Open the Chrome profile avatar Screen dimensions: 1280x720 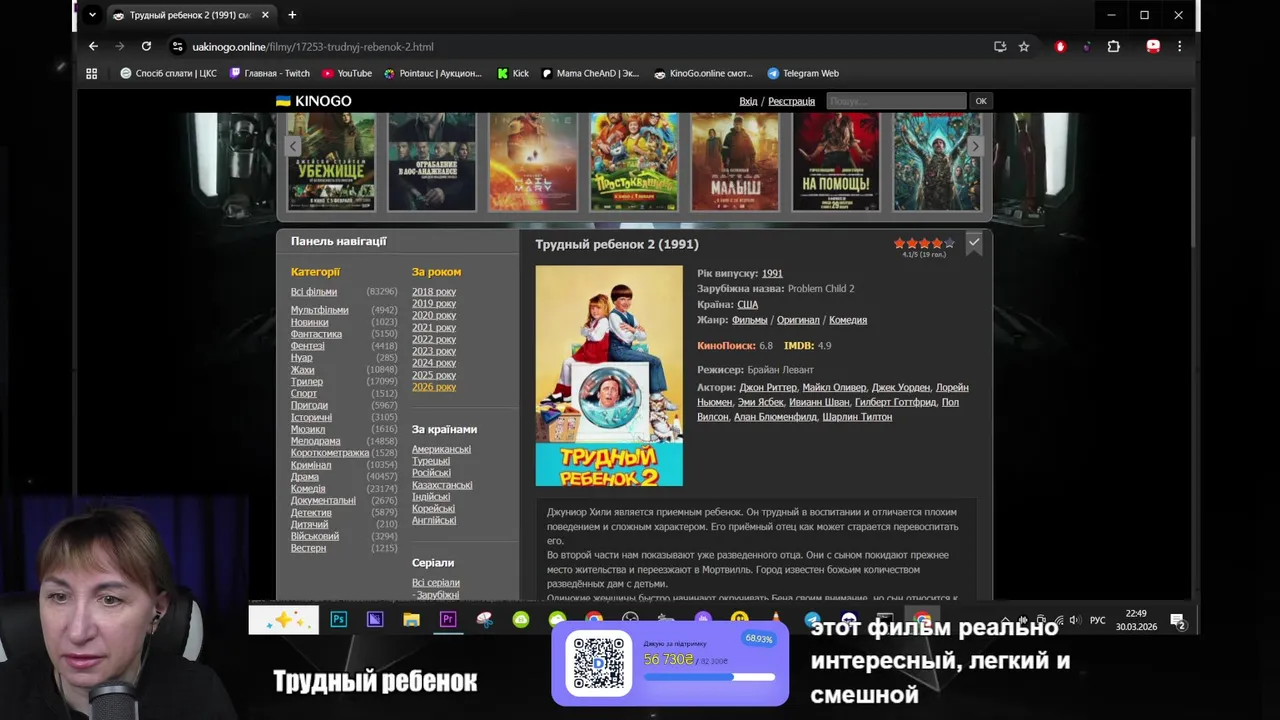click(1153, 46)
